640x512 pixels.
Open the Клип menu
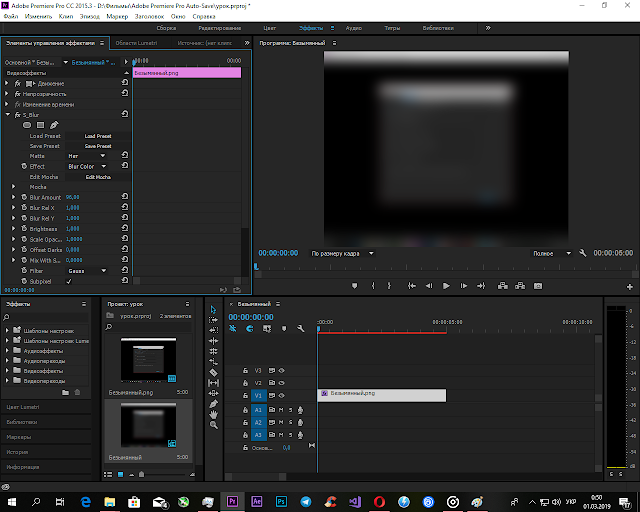[x=66, y=16]
